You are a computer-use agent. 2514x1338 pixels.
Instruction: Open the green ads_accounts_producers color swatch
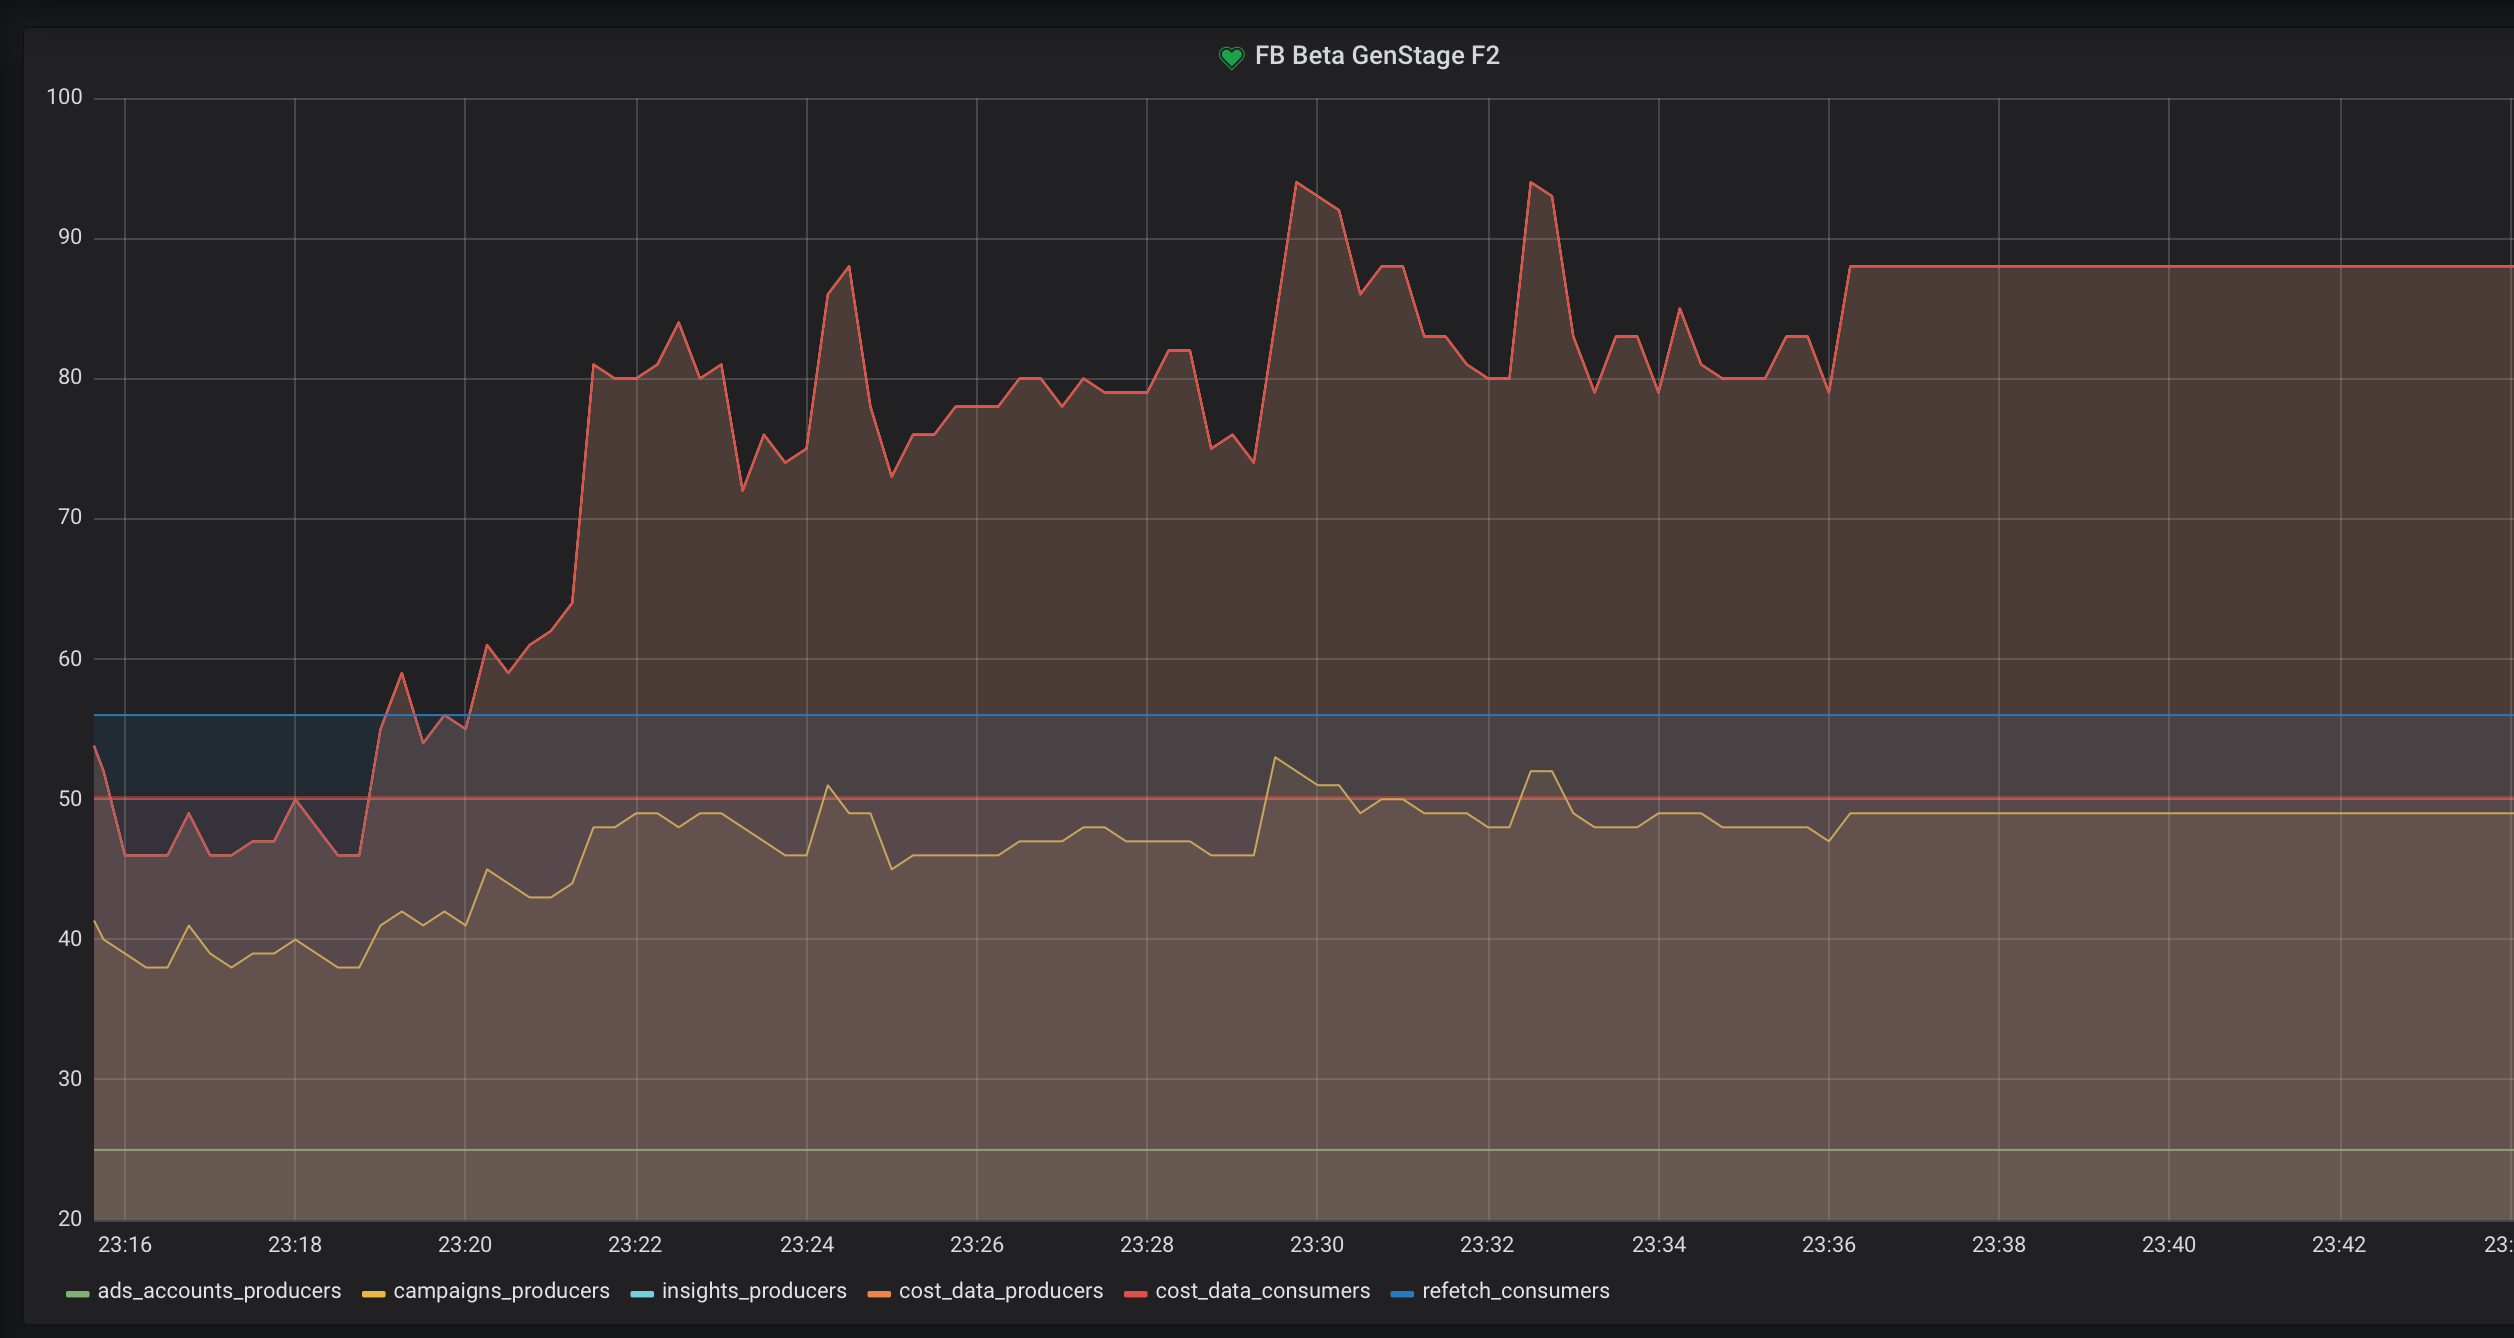77,1294
